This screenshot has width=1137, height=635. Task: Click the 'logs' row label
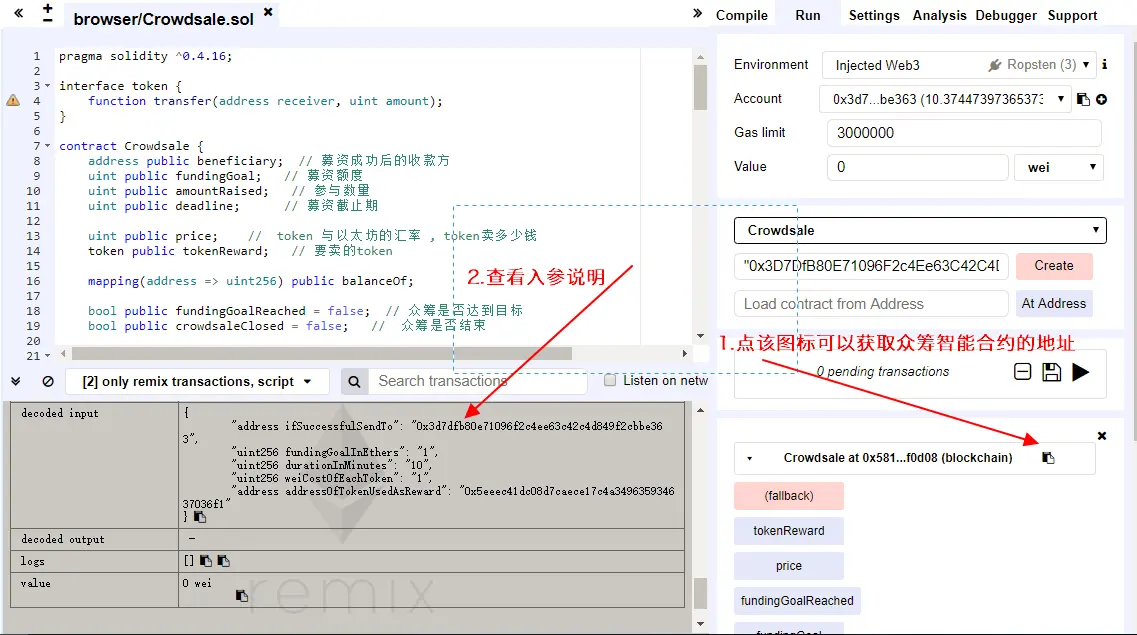(33, 561)
